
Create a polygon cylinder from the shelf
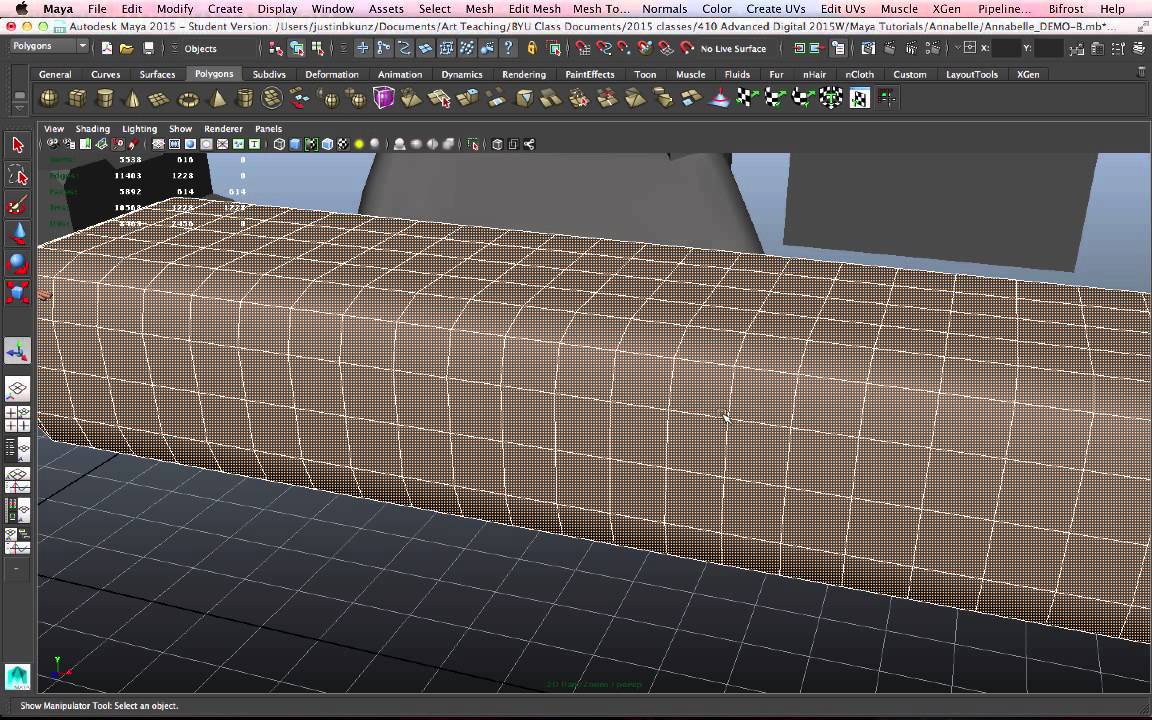click(105, 98)
